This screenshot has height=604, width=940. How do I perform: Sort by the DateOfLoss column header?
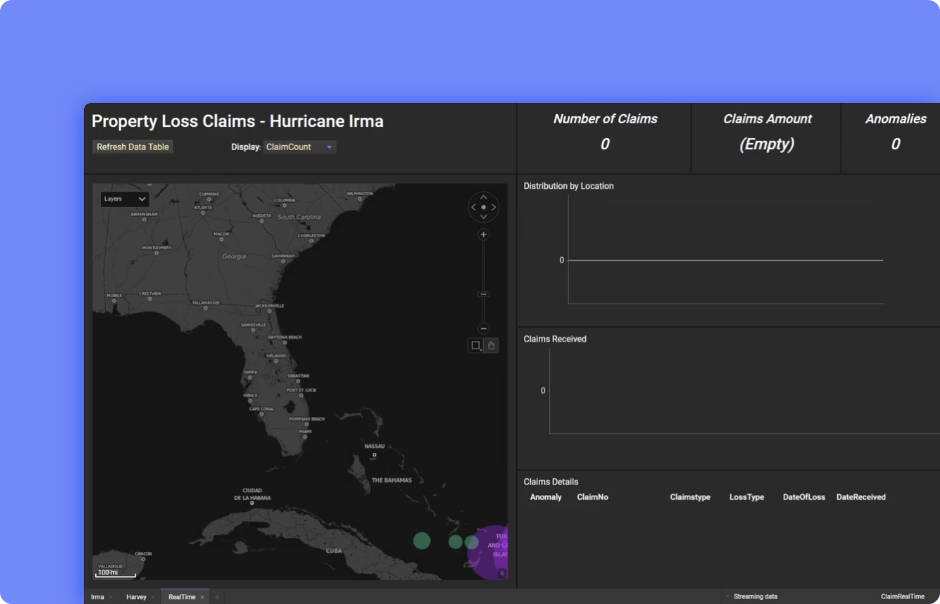803,497
